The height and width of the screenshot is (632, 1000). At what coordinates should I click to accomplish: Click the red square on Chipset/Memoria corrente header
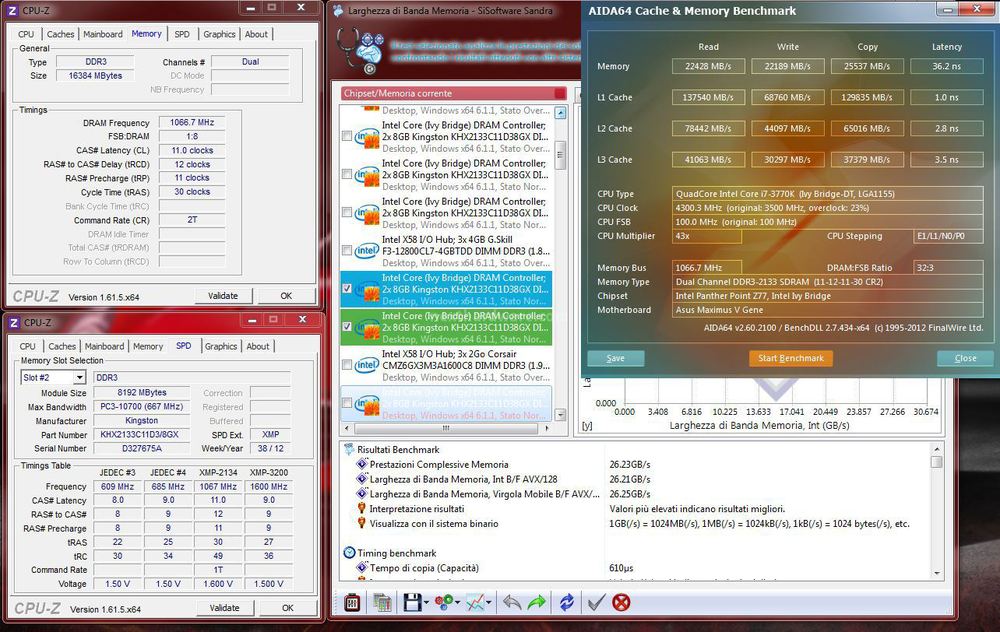pos(560,93)
